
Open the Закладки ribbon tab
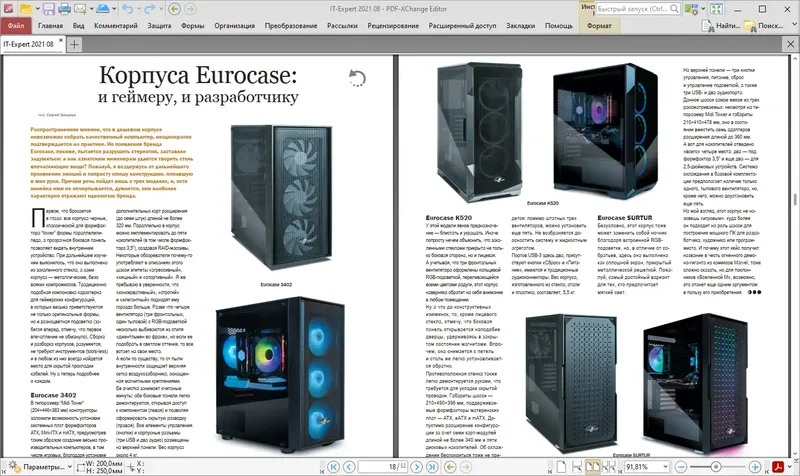point(520,26)
